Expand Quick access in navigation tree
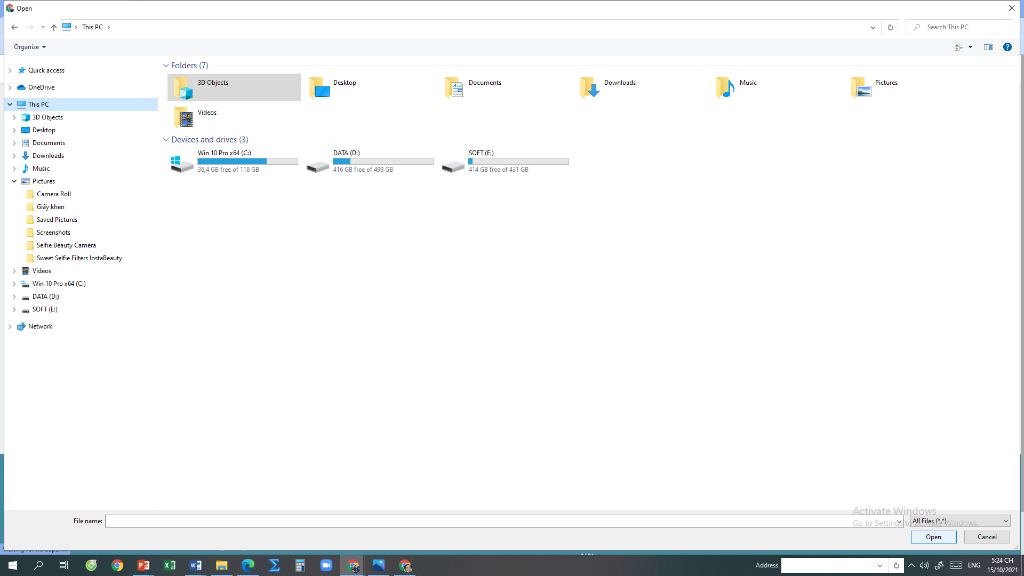This screenshot has height=576, width=1024. [10, 71]
